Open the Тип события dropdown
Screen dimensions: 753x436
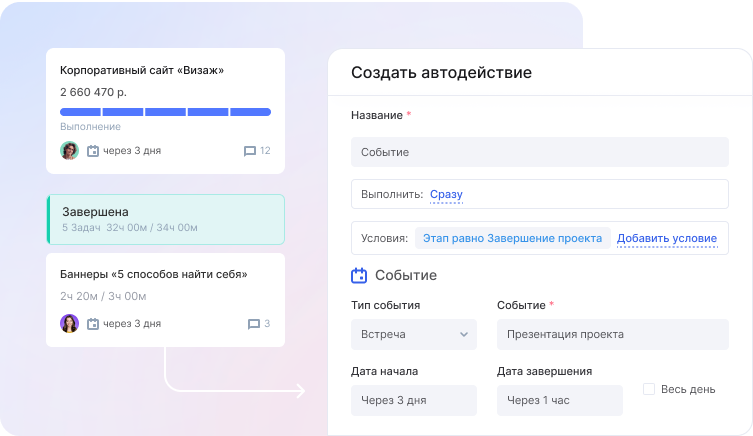413,334
